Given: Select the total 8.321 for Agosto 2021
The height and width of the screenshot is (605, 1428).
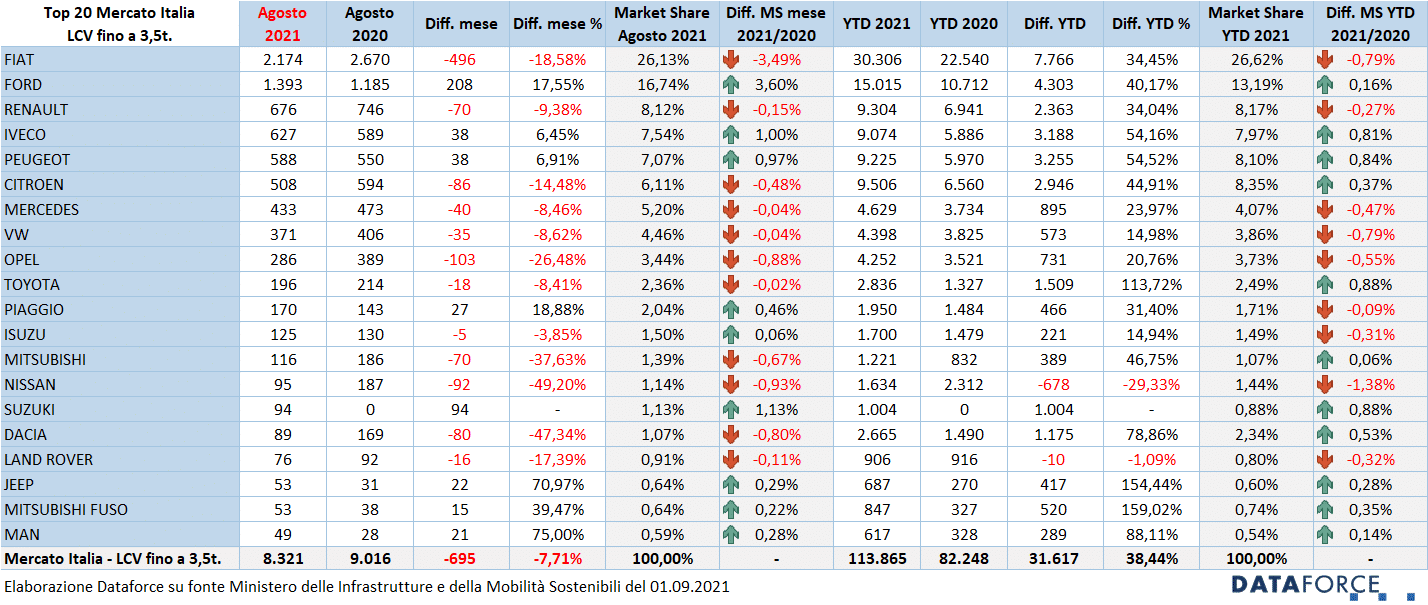Looking at the screenshot, I should (x=283, y=559).
